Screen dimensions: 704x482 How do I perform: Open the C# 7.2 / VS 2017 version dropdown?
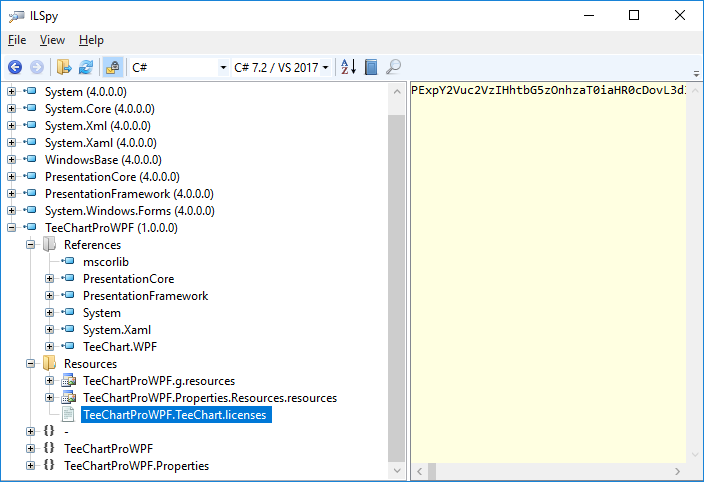pyautogui.click(x=282, y=68)
